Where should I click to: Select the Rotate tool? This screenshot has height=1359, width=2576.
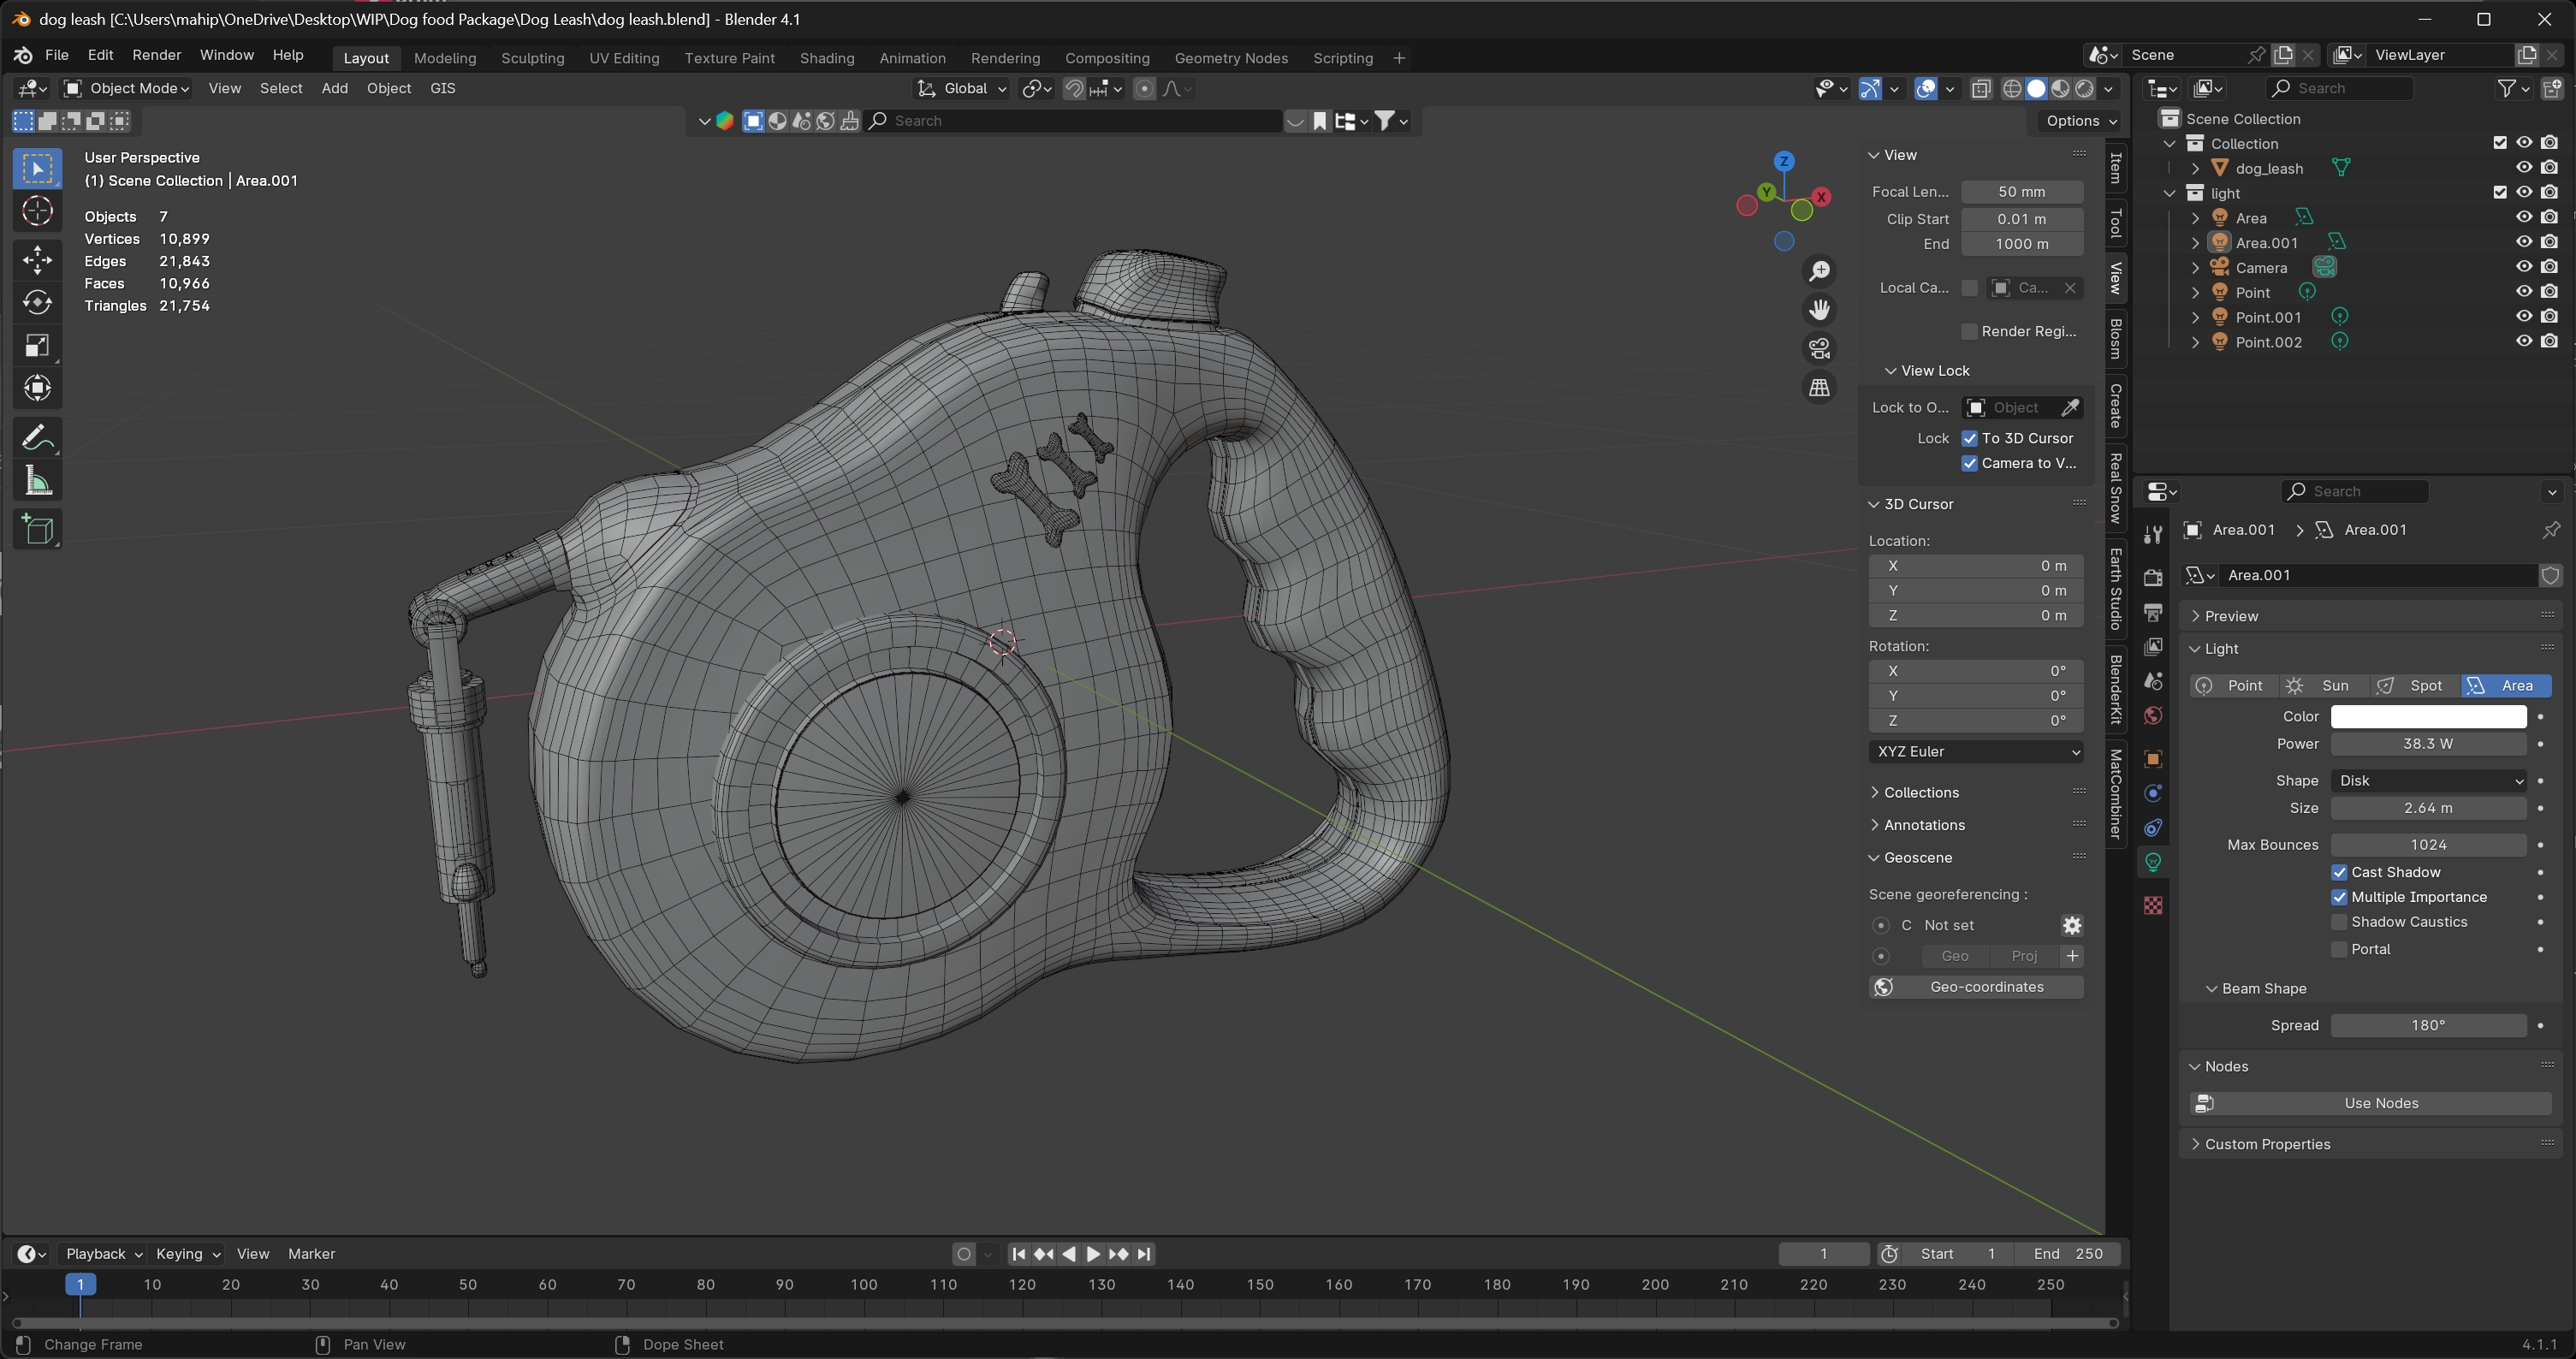click(x=37, y=303)
